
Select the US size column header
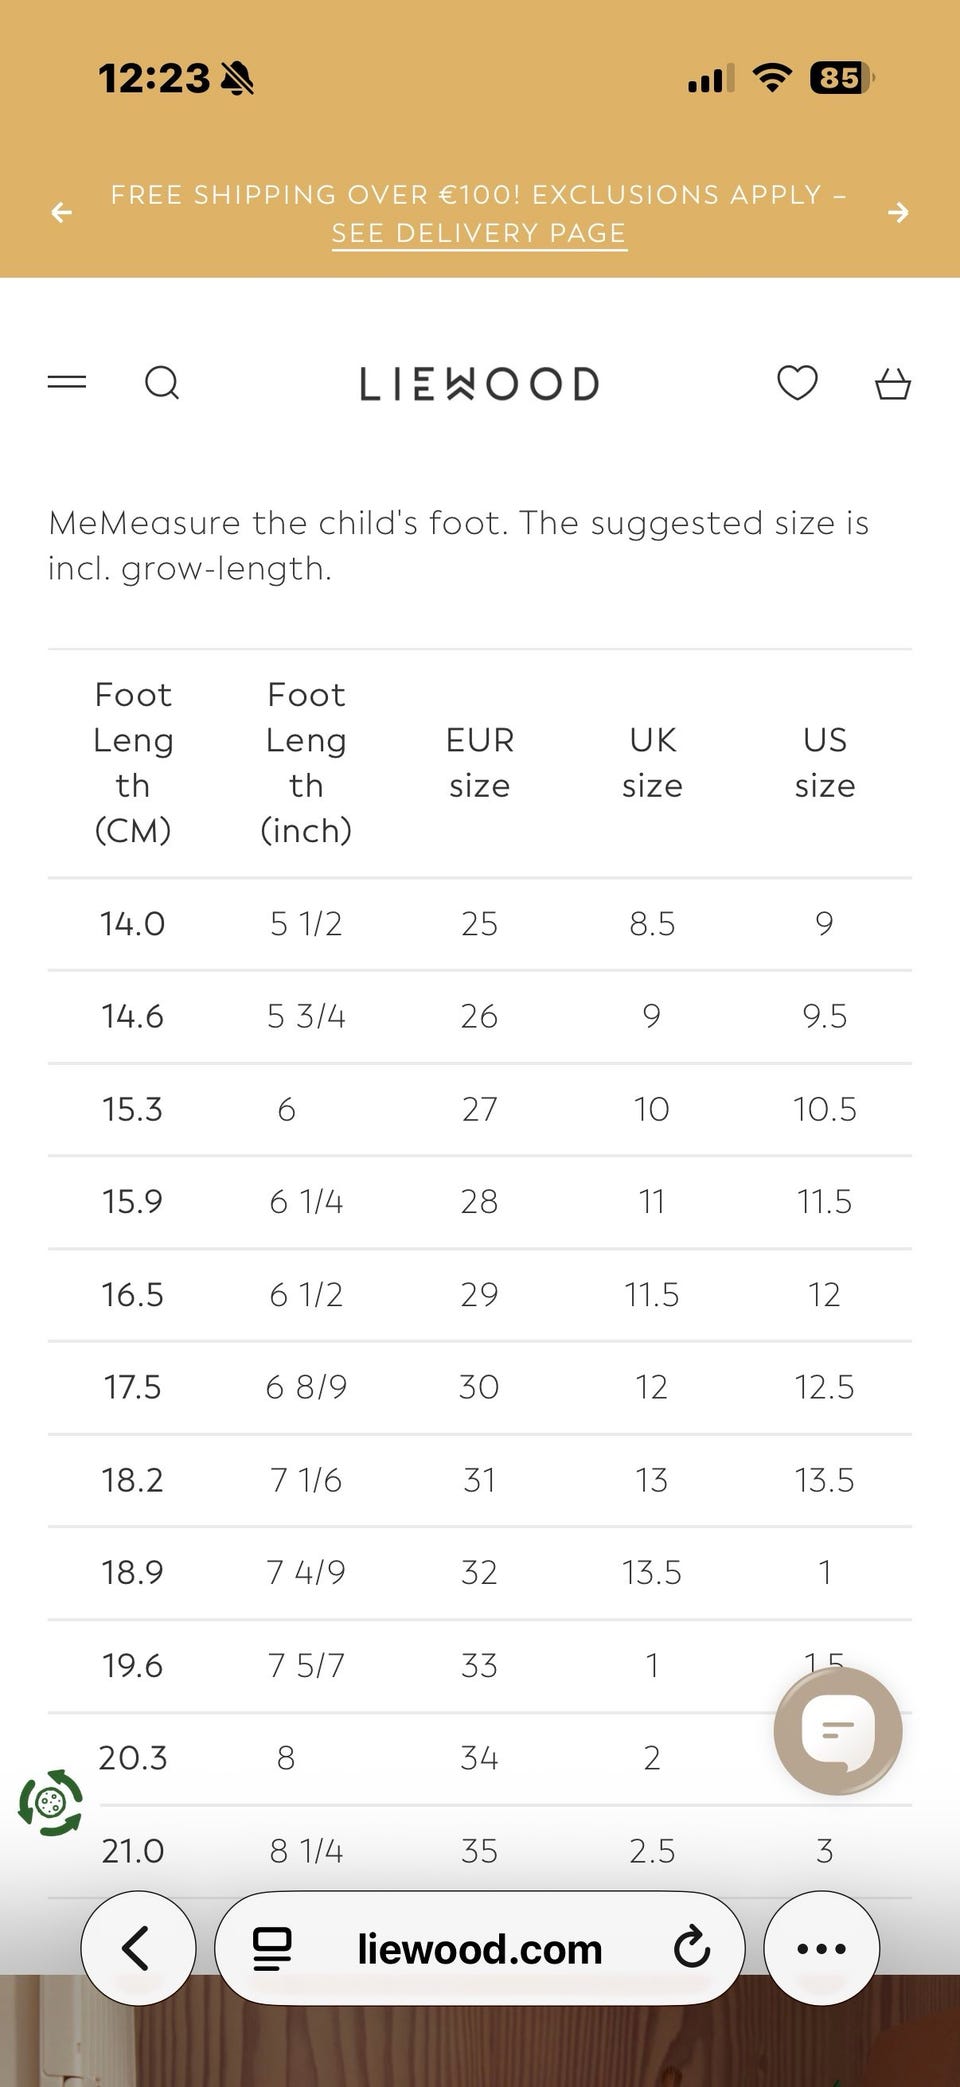click(x=825, y=762)
